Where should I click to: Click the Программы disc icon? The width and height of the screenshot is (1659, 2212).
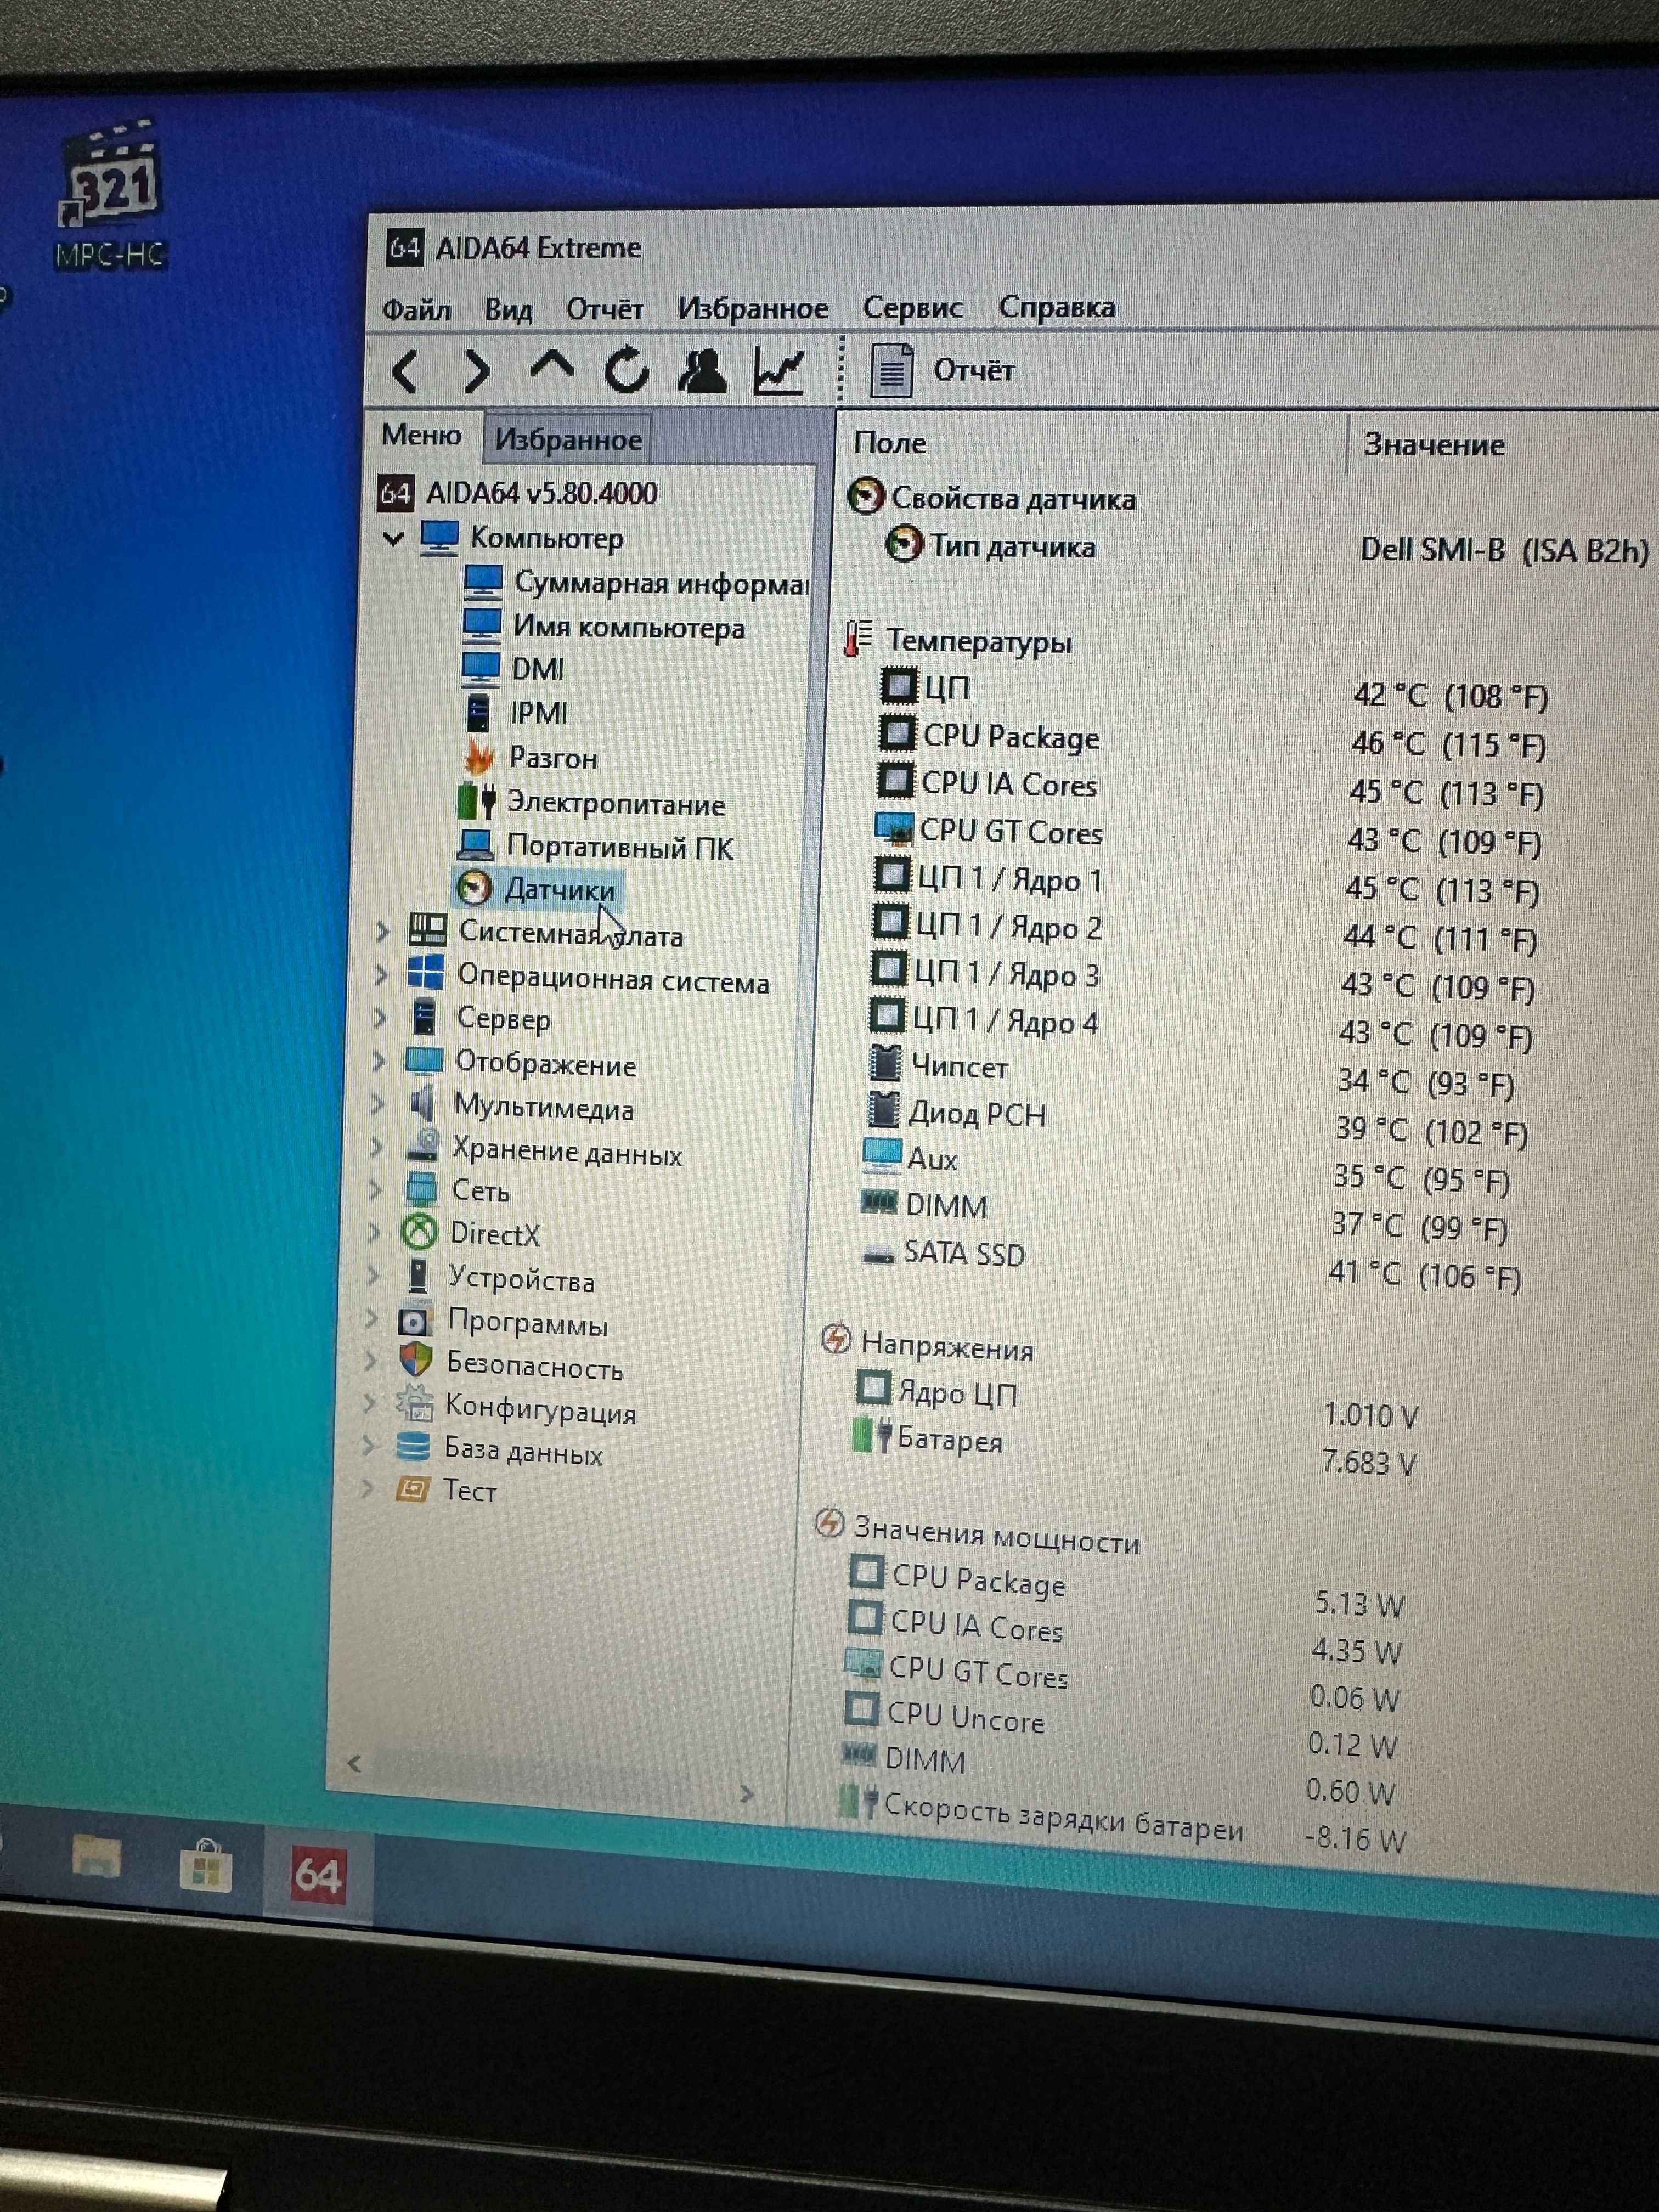[x=415, y=1321]
